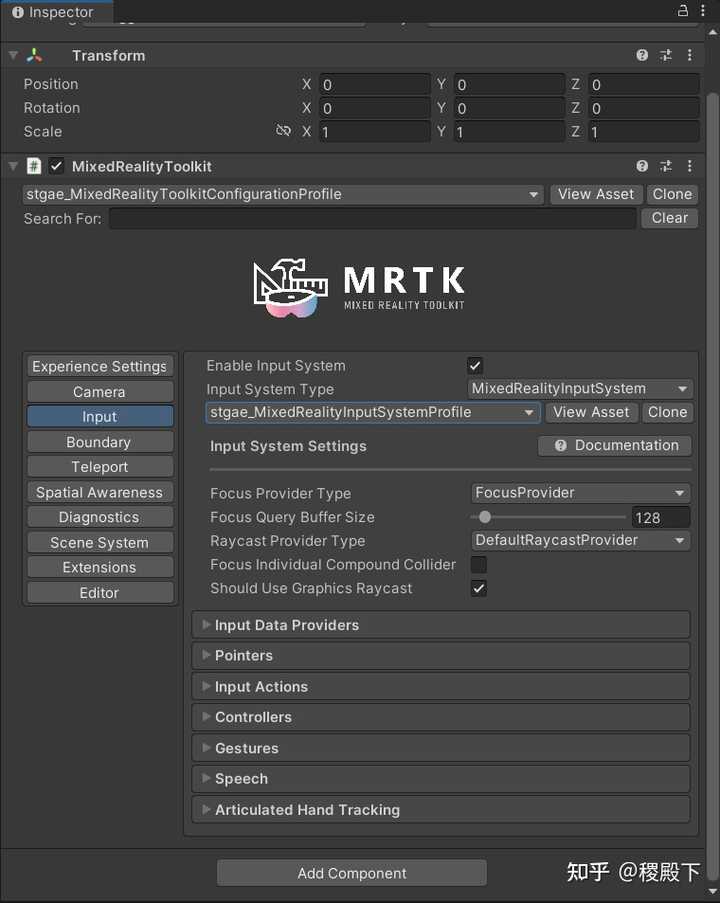Viewport: 720px width, 903px height.
Task: Select the Extensions tab
Action: 100,567
